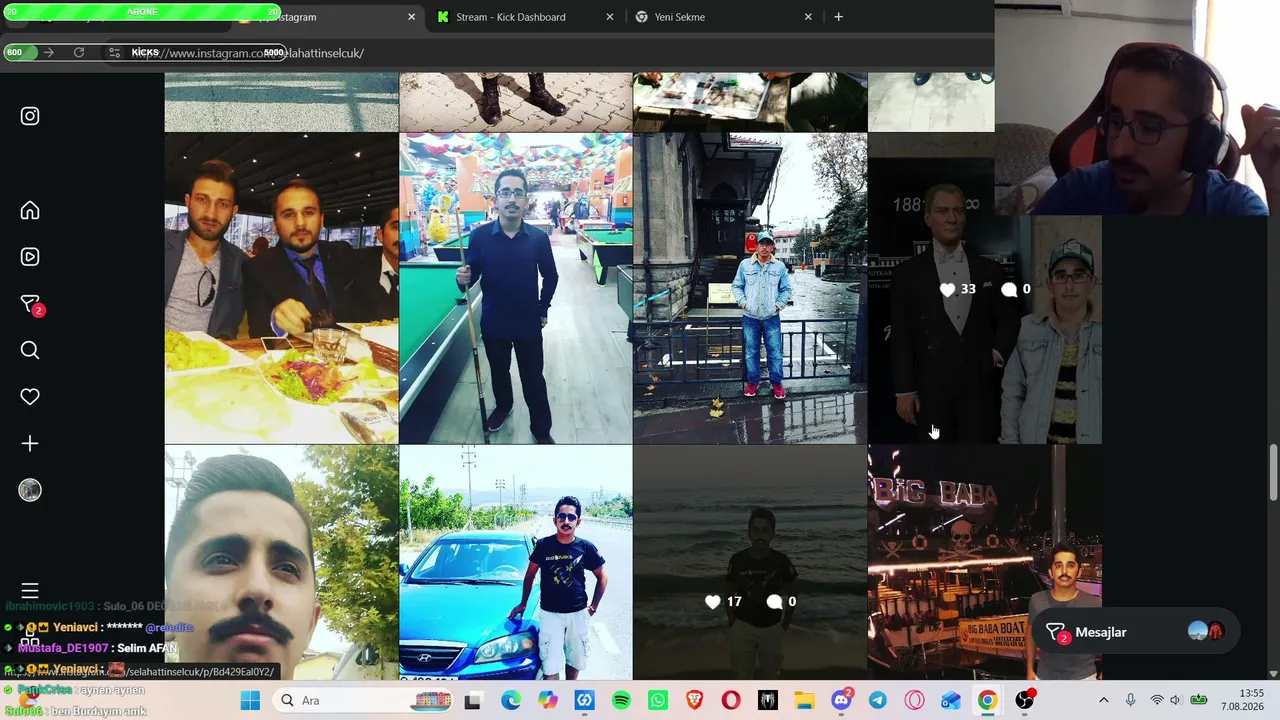Open the Big Baba Boat photo post
This screenshot has width=1280, height=720.
(x=985, y=562)
